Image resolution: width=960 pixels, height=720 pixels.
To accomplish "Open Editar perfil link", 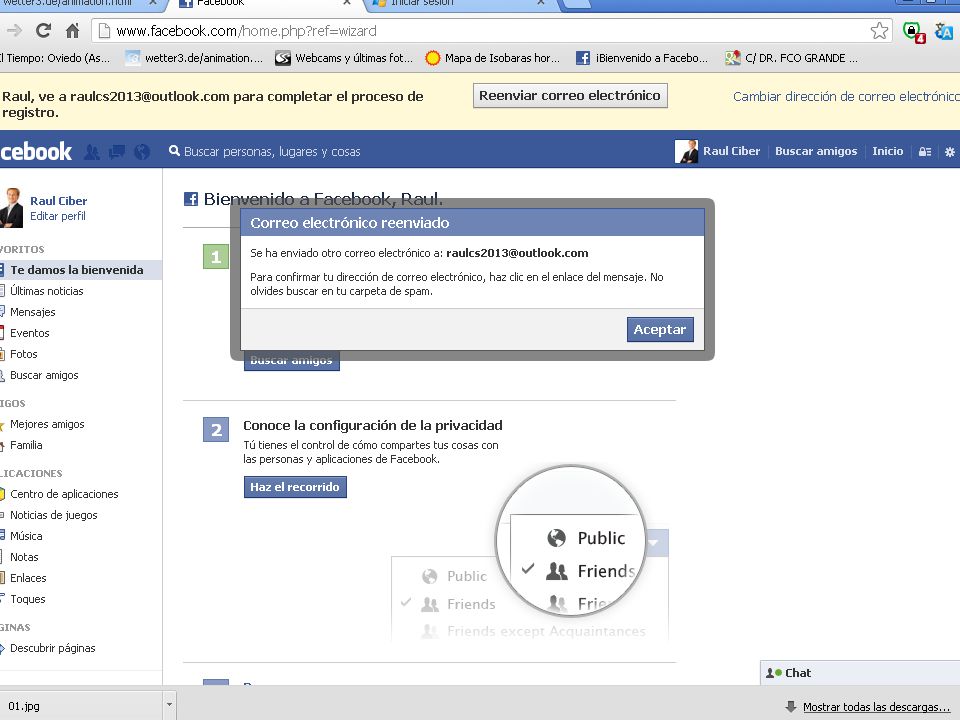I will tap(58, 216).
